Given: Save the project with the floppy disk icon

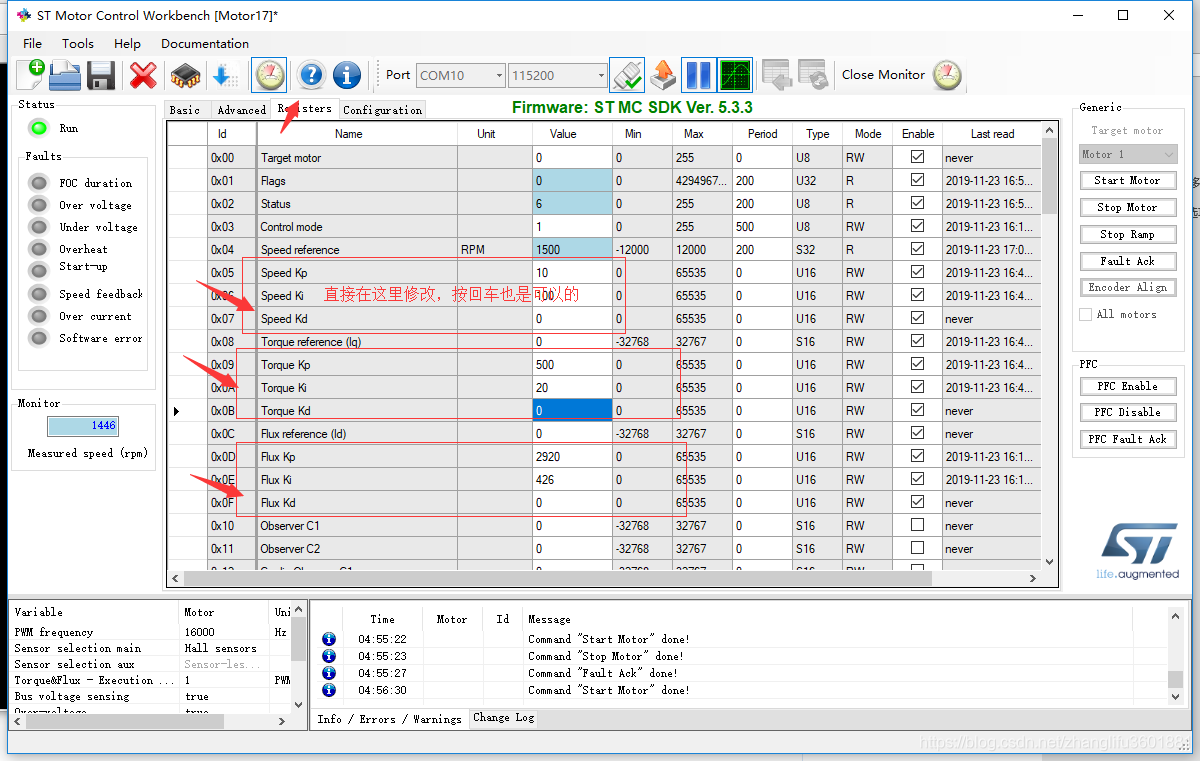Looking at the screenshot, I should pyautogui.click(x=101, y=75).
